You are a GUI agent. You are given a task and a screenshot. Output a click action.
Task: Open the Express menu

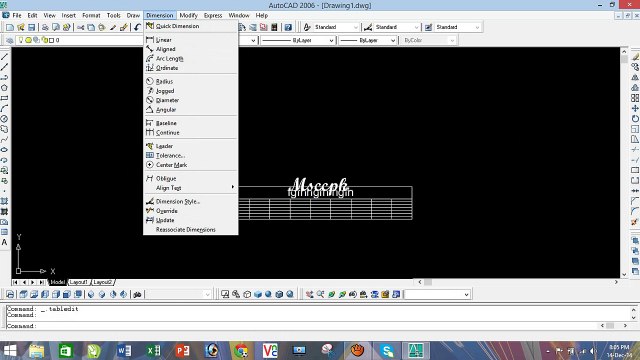click(x=213, y=15)
